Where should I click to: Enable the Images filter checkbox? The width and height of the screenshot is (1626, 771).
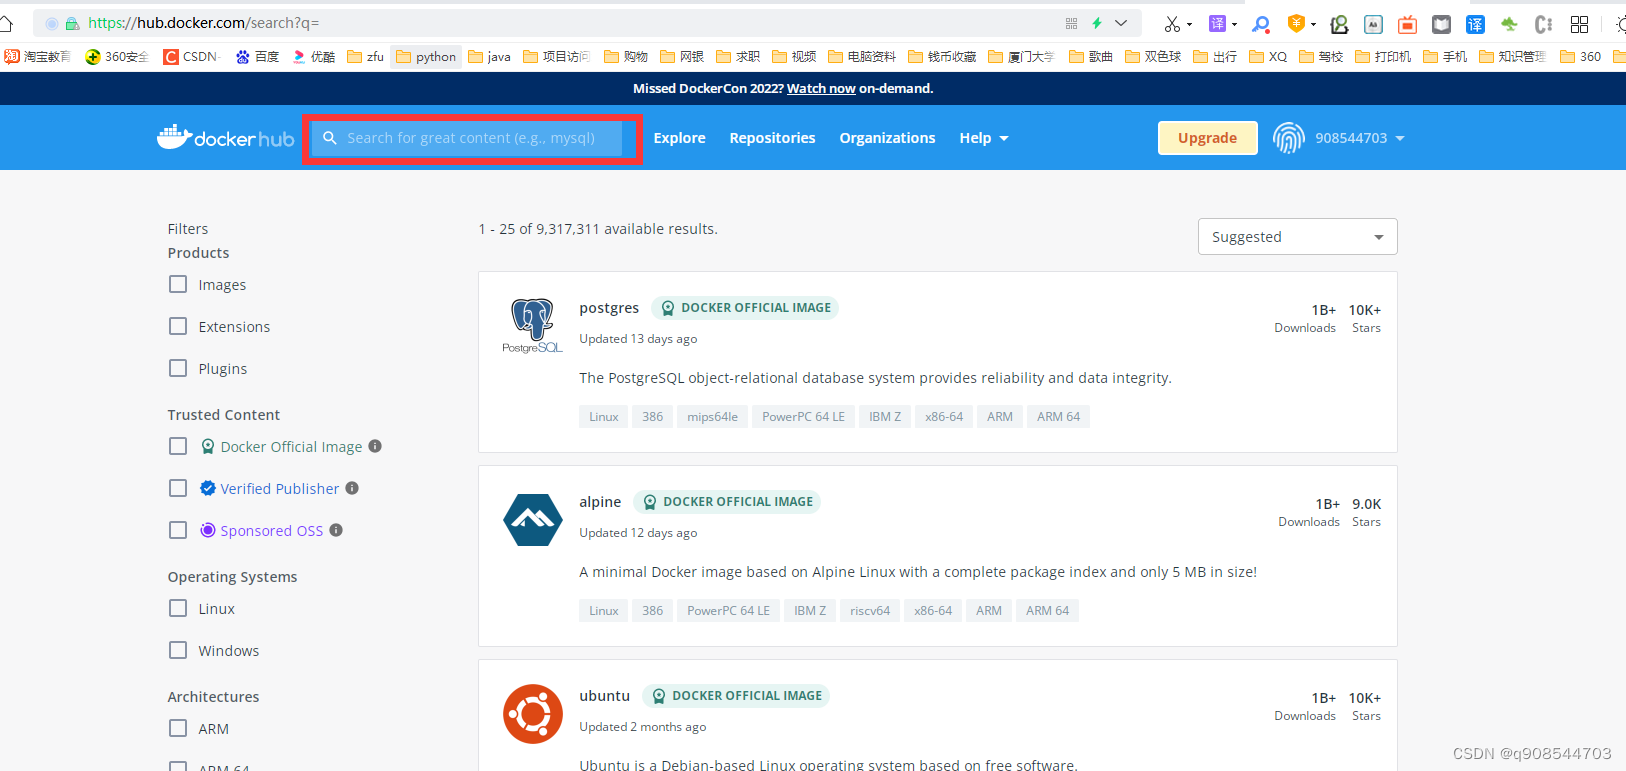tap(178, 284)
